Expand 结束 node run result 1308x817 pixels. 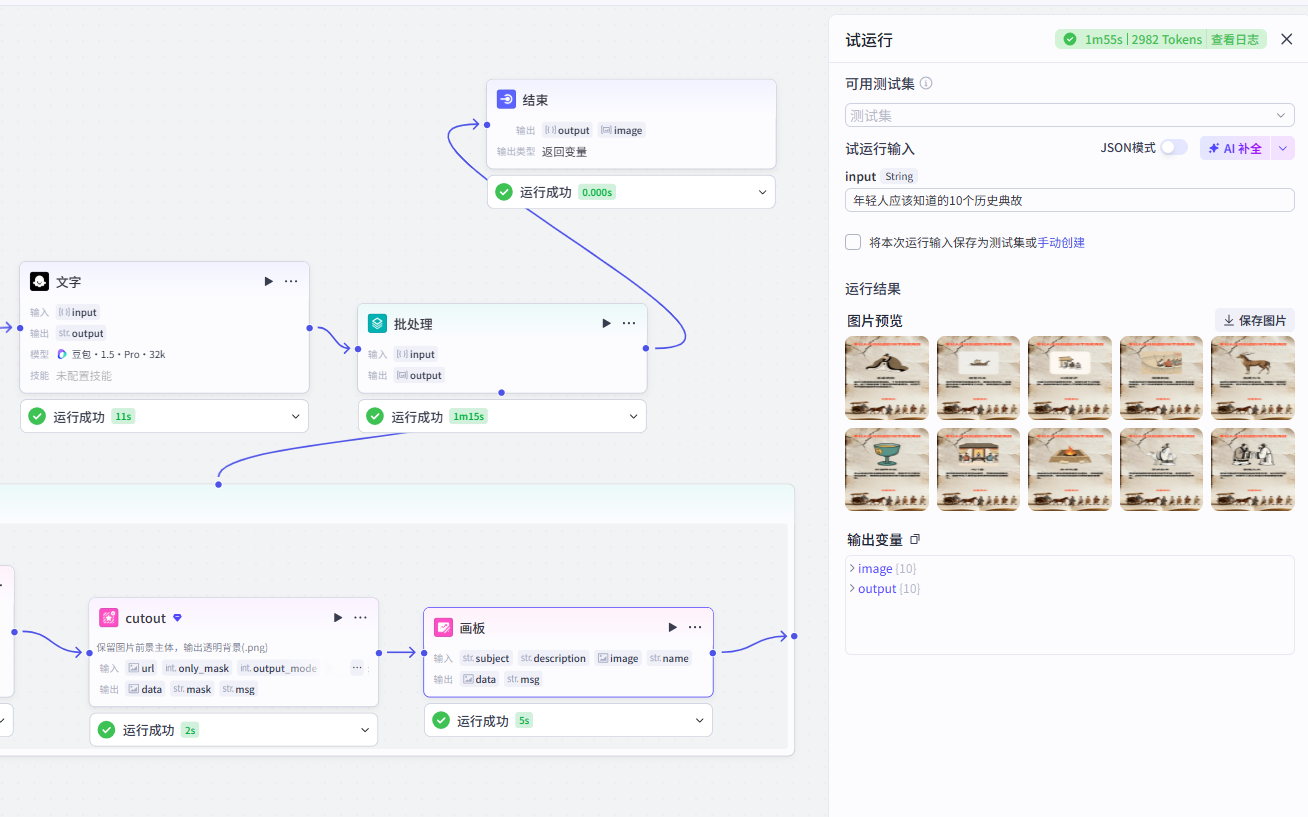(763, 192)
